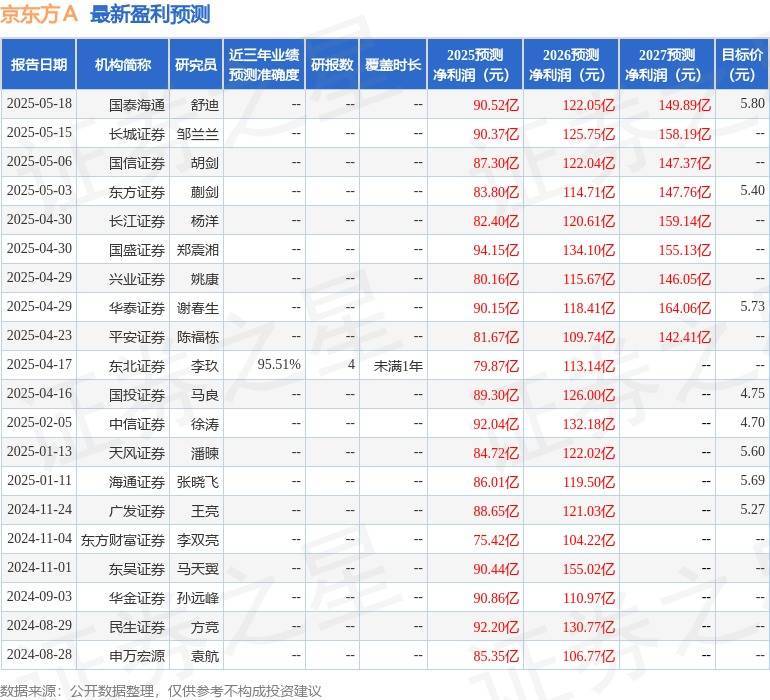Select the 95.51% accuracy cell
The width and height of the screenshot is (770, 700).
[279, 365]
